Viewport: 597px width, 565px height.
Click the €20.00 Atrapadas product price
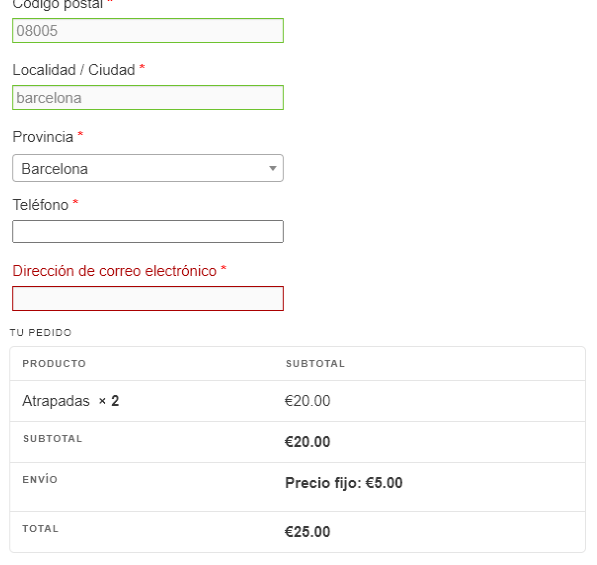click(307, 401)
